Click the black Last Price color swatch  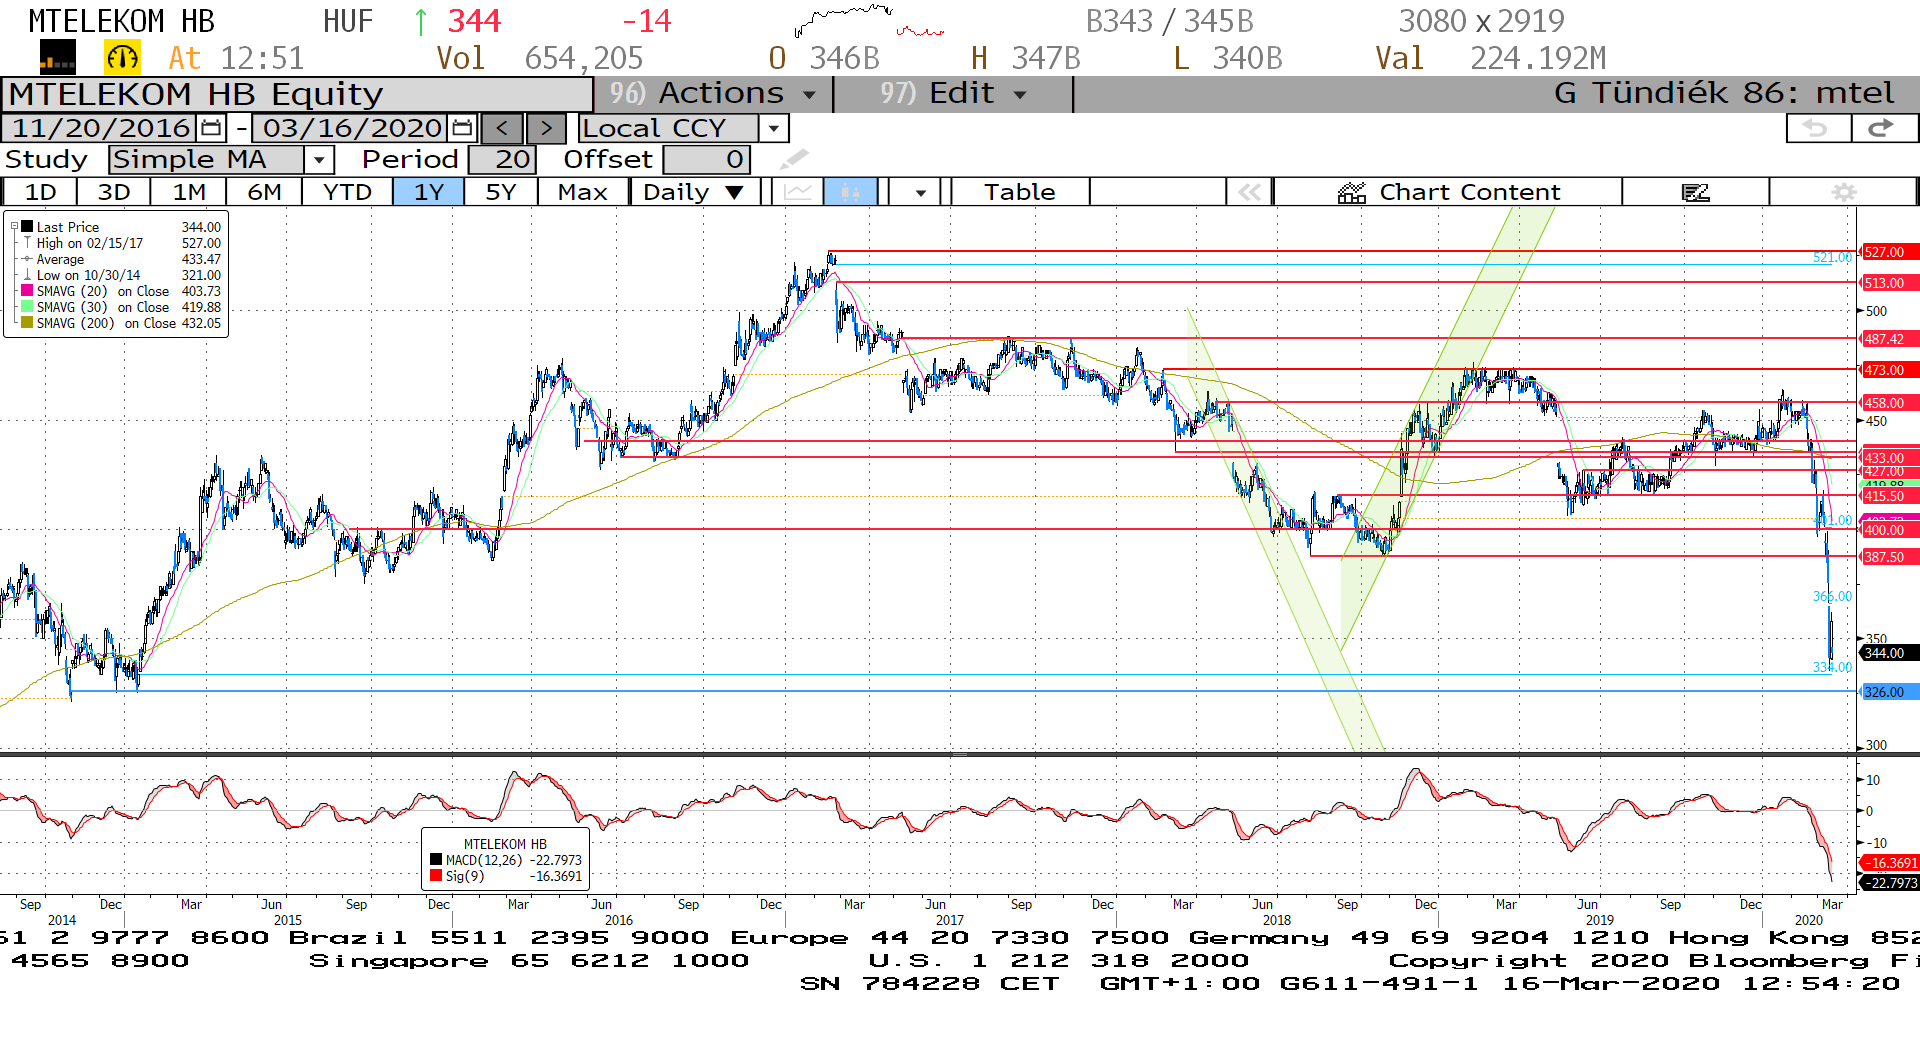pos(28,227)
